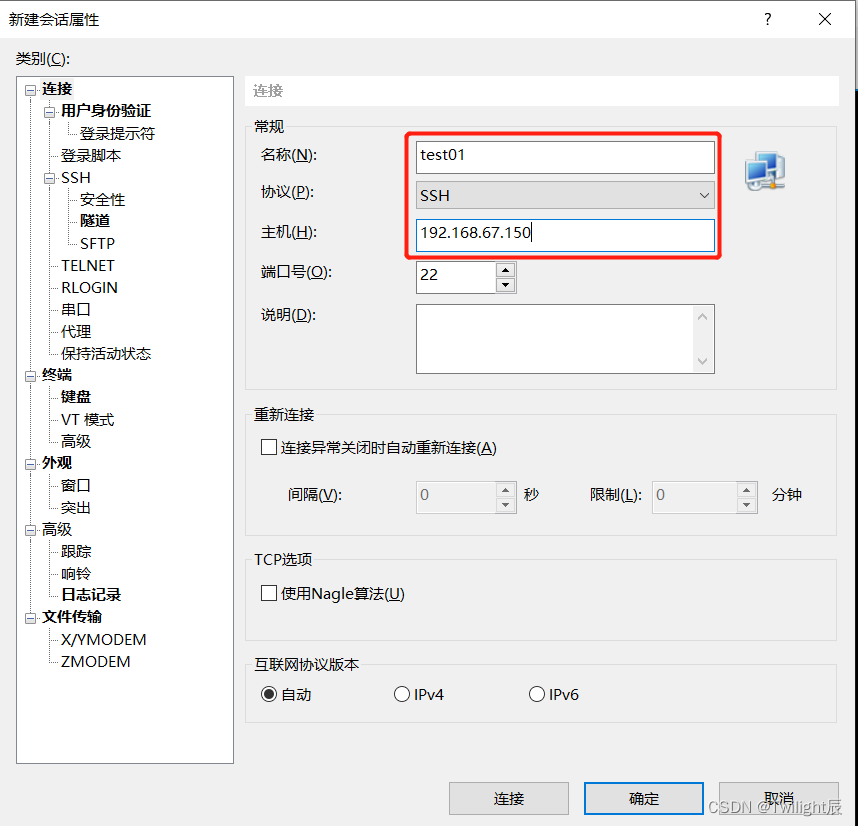Click the session computer icon

765,171
